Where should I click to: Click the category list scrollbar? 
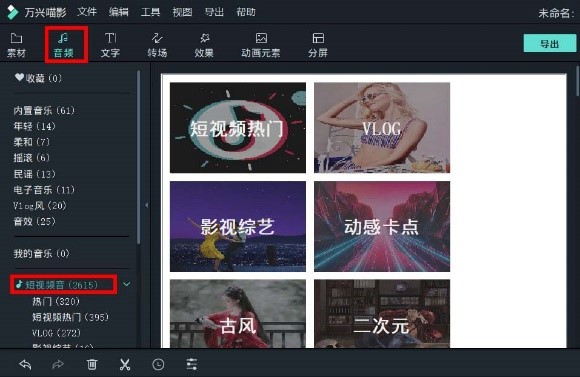click(x=139, y=157)
